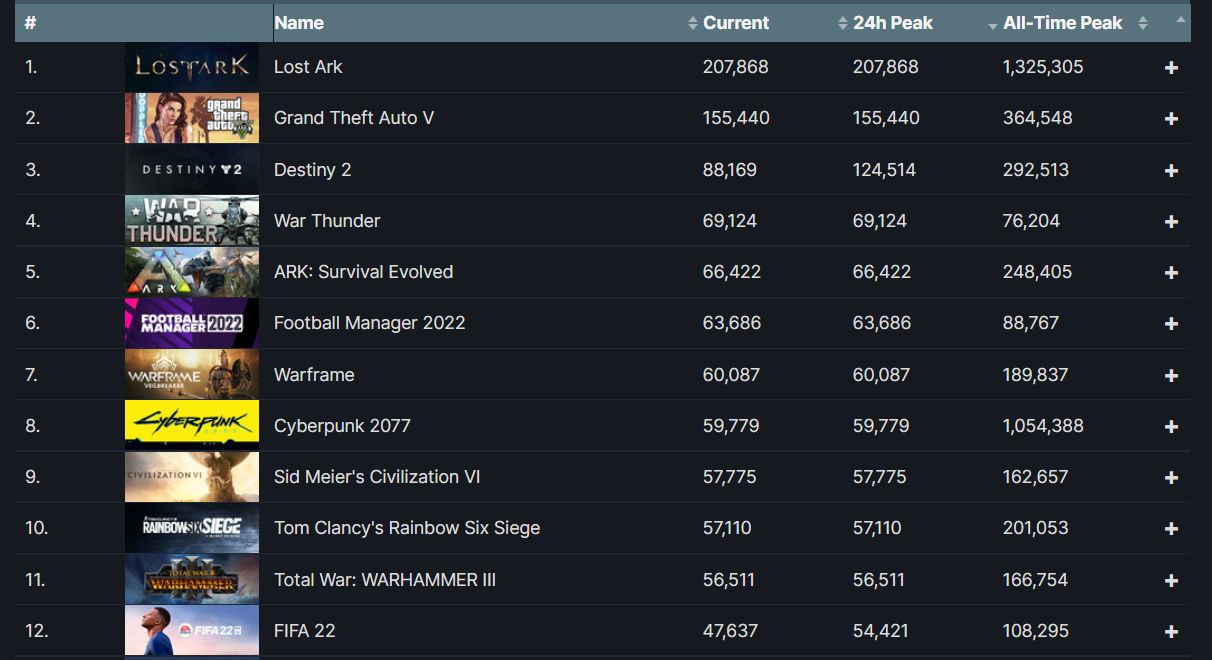The image size is (1212, 660).
Task: Sort games by Name column header
Action: (x=299, y=22)
